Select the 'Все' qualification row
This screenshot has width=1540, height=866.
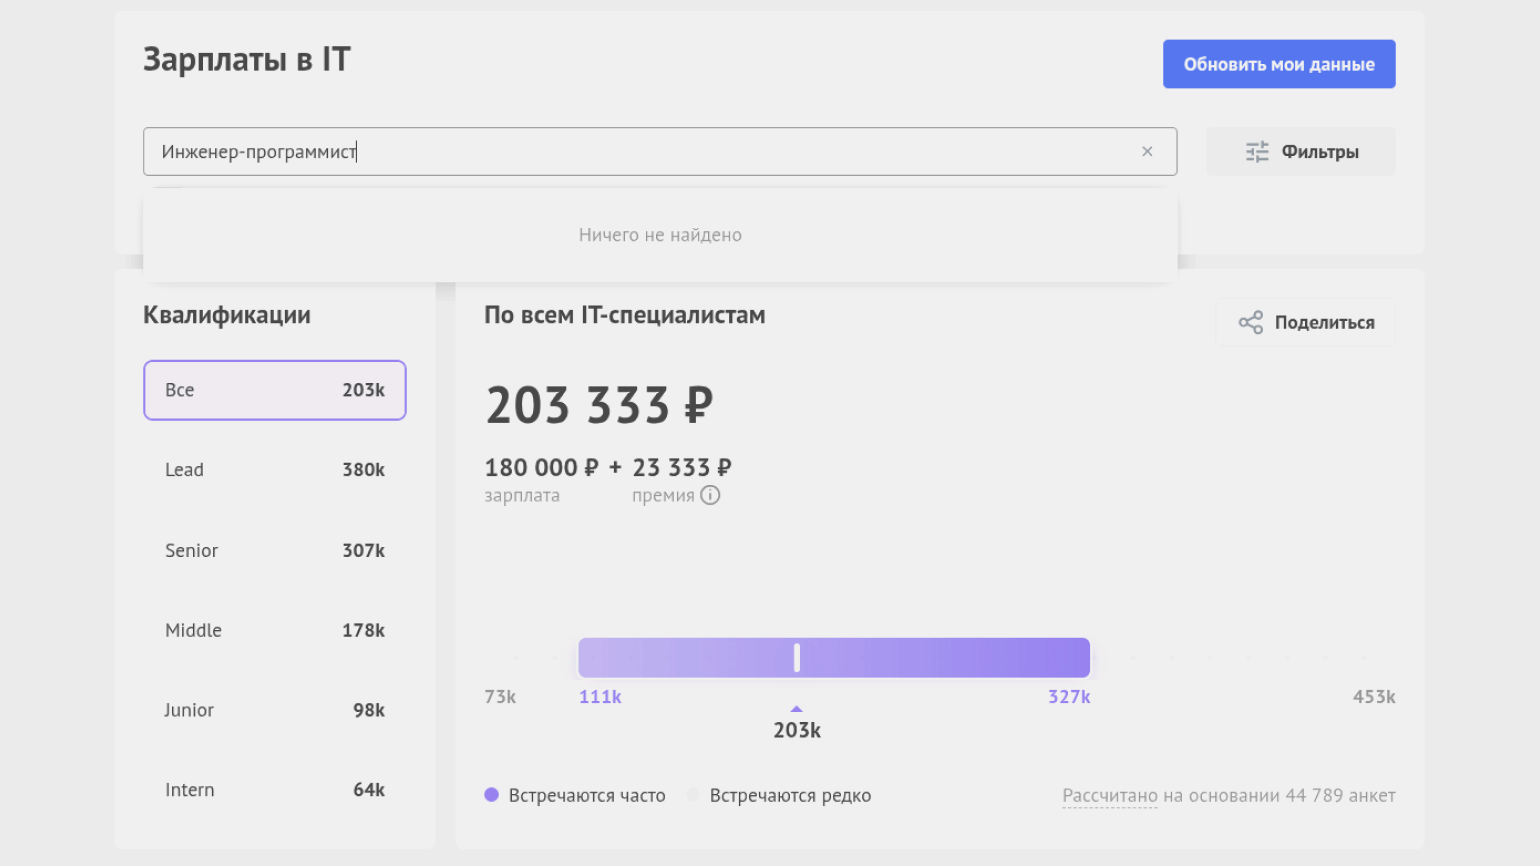274,390
